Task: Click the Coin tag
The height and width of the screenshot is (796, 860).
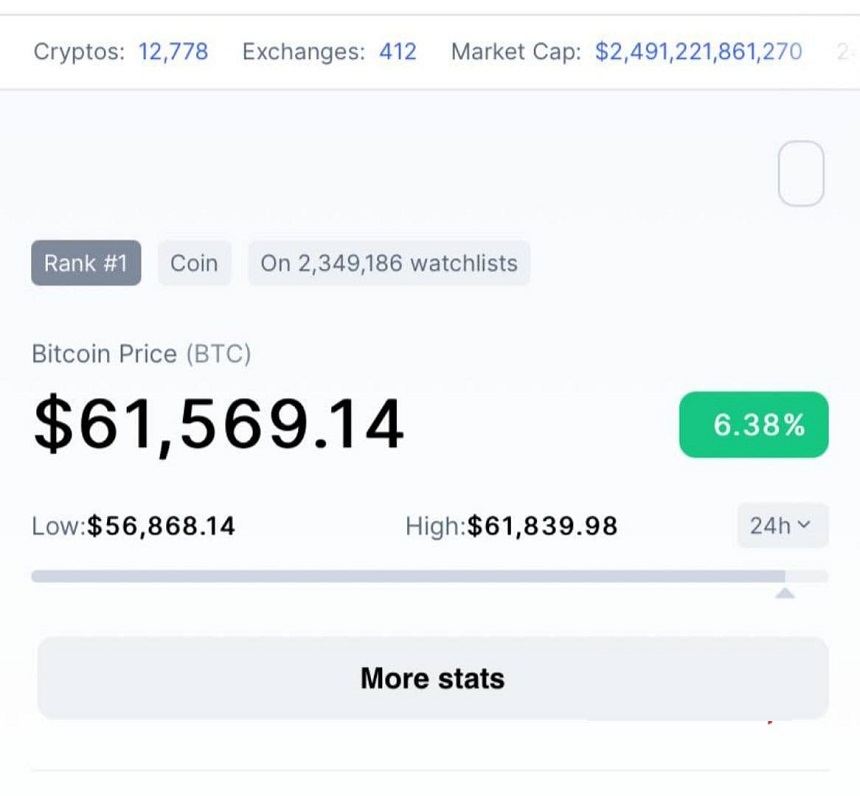Action: point(194,263)
